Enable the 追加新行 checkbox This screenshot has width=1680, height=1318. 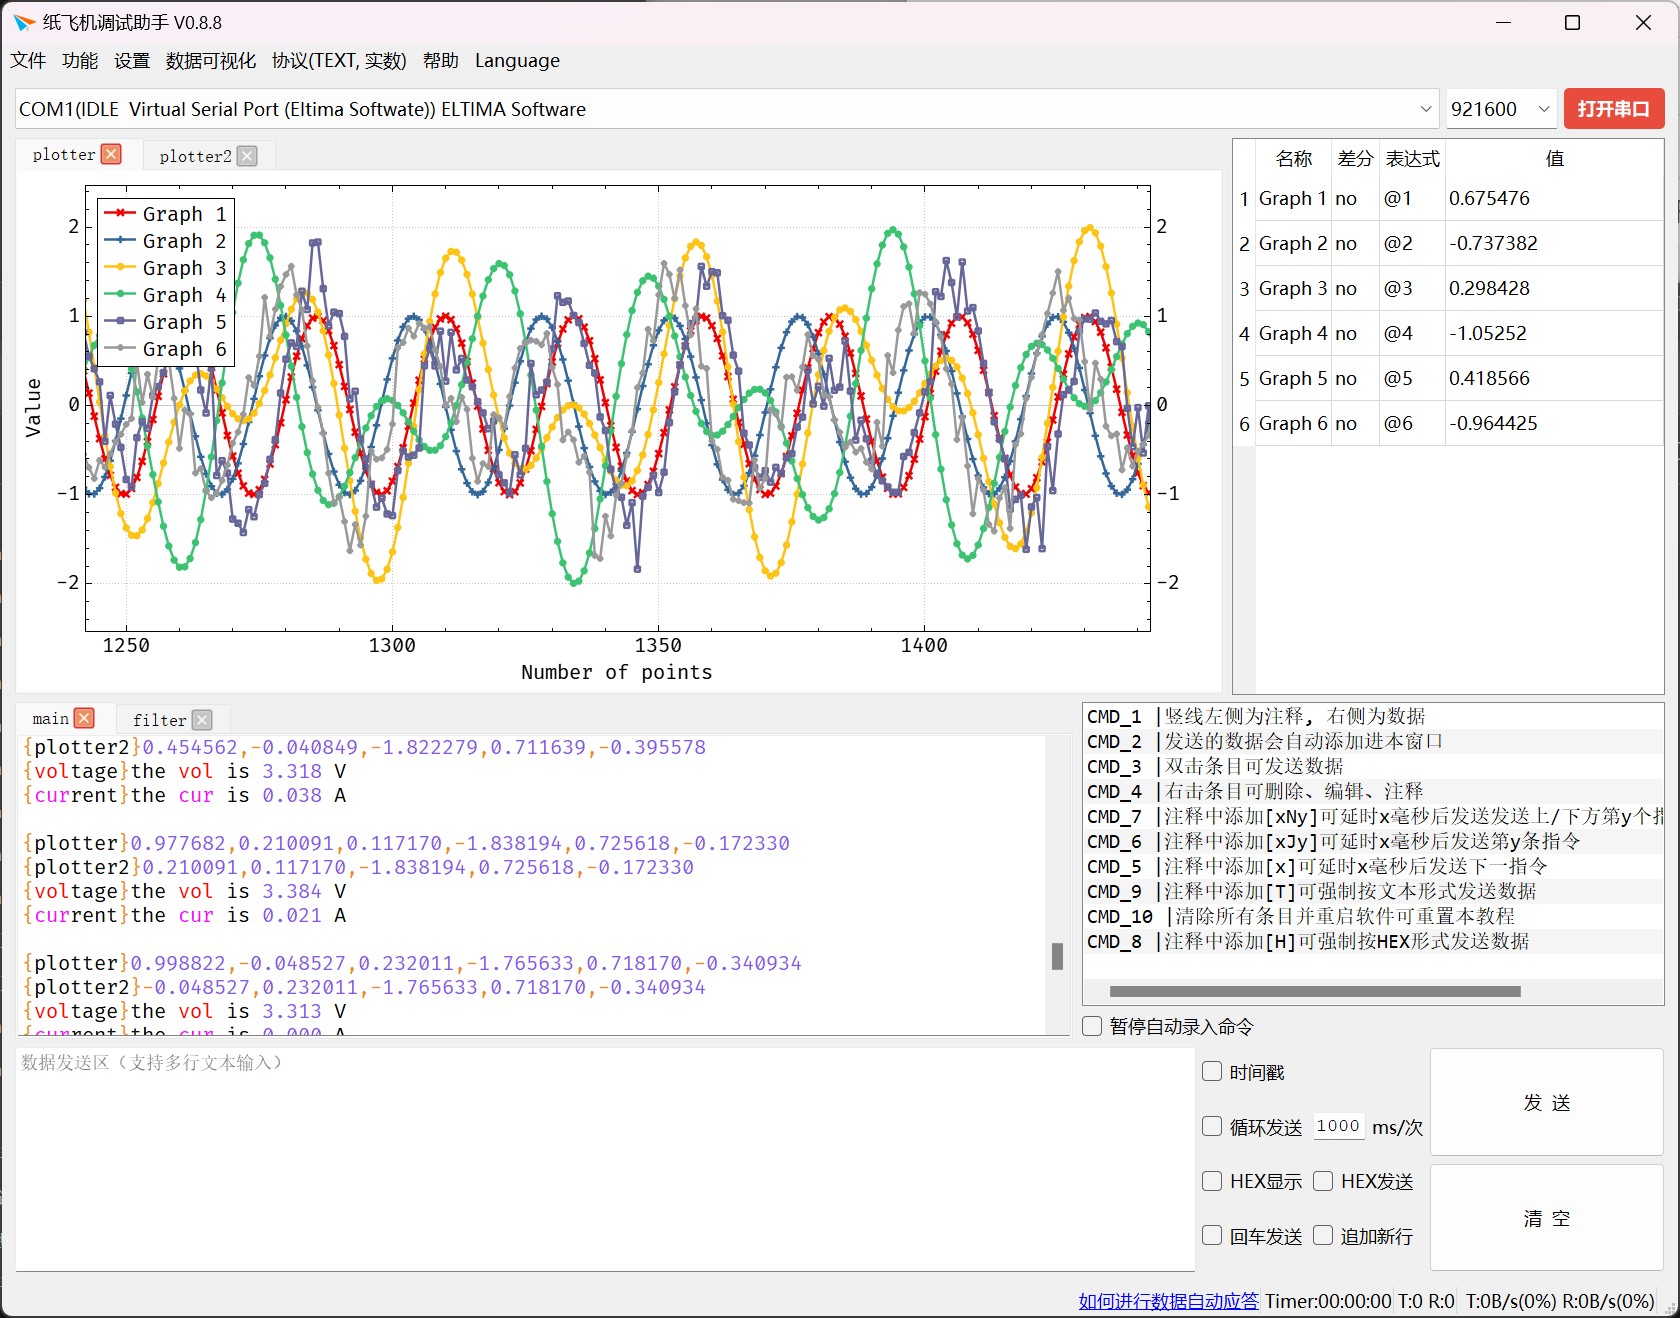point(1323,1236)
